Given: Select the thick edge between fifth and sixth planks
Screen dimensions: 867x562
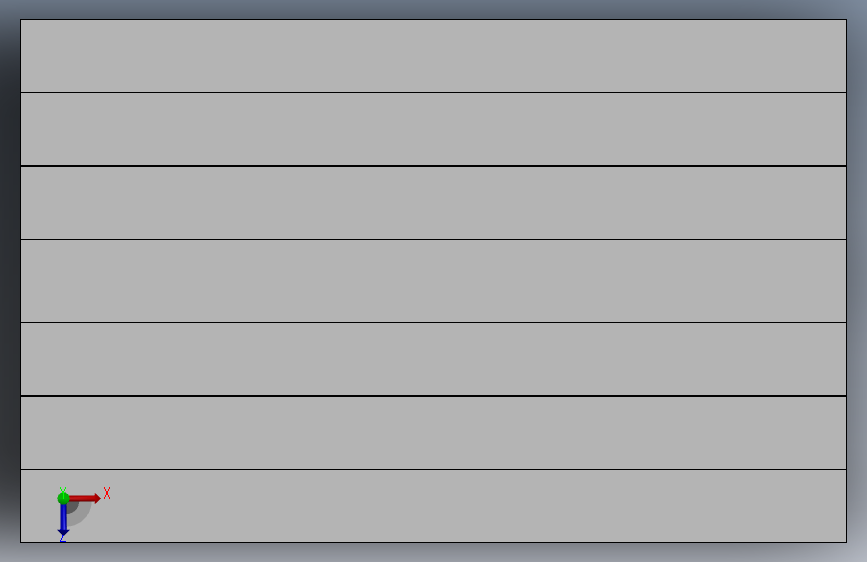Looking at the screenshot, I should (x=433, y=396).
